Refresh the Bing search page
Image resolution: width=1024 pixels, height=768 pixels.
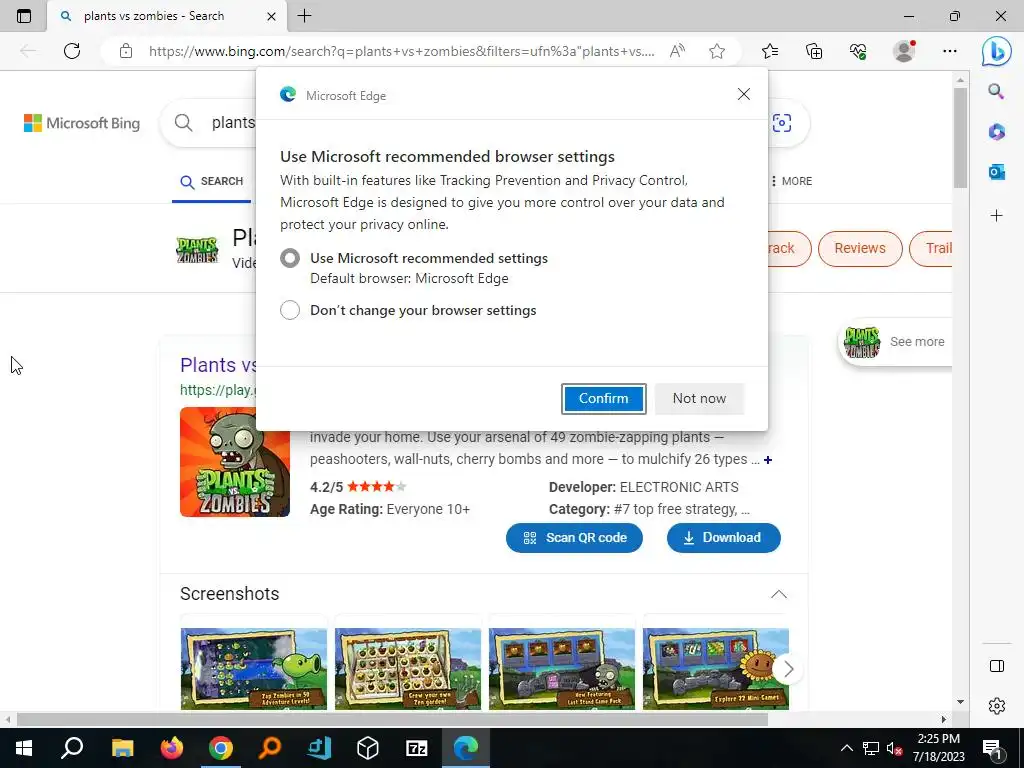click(72, 51)
